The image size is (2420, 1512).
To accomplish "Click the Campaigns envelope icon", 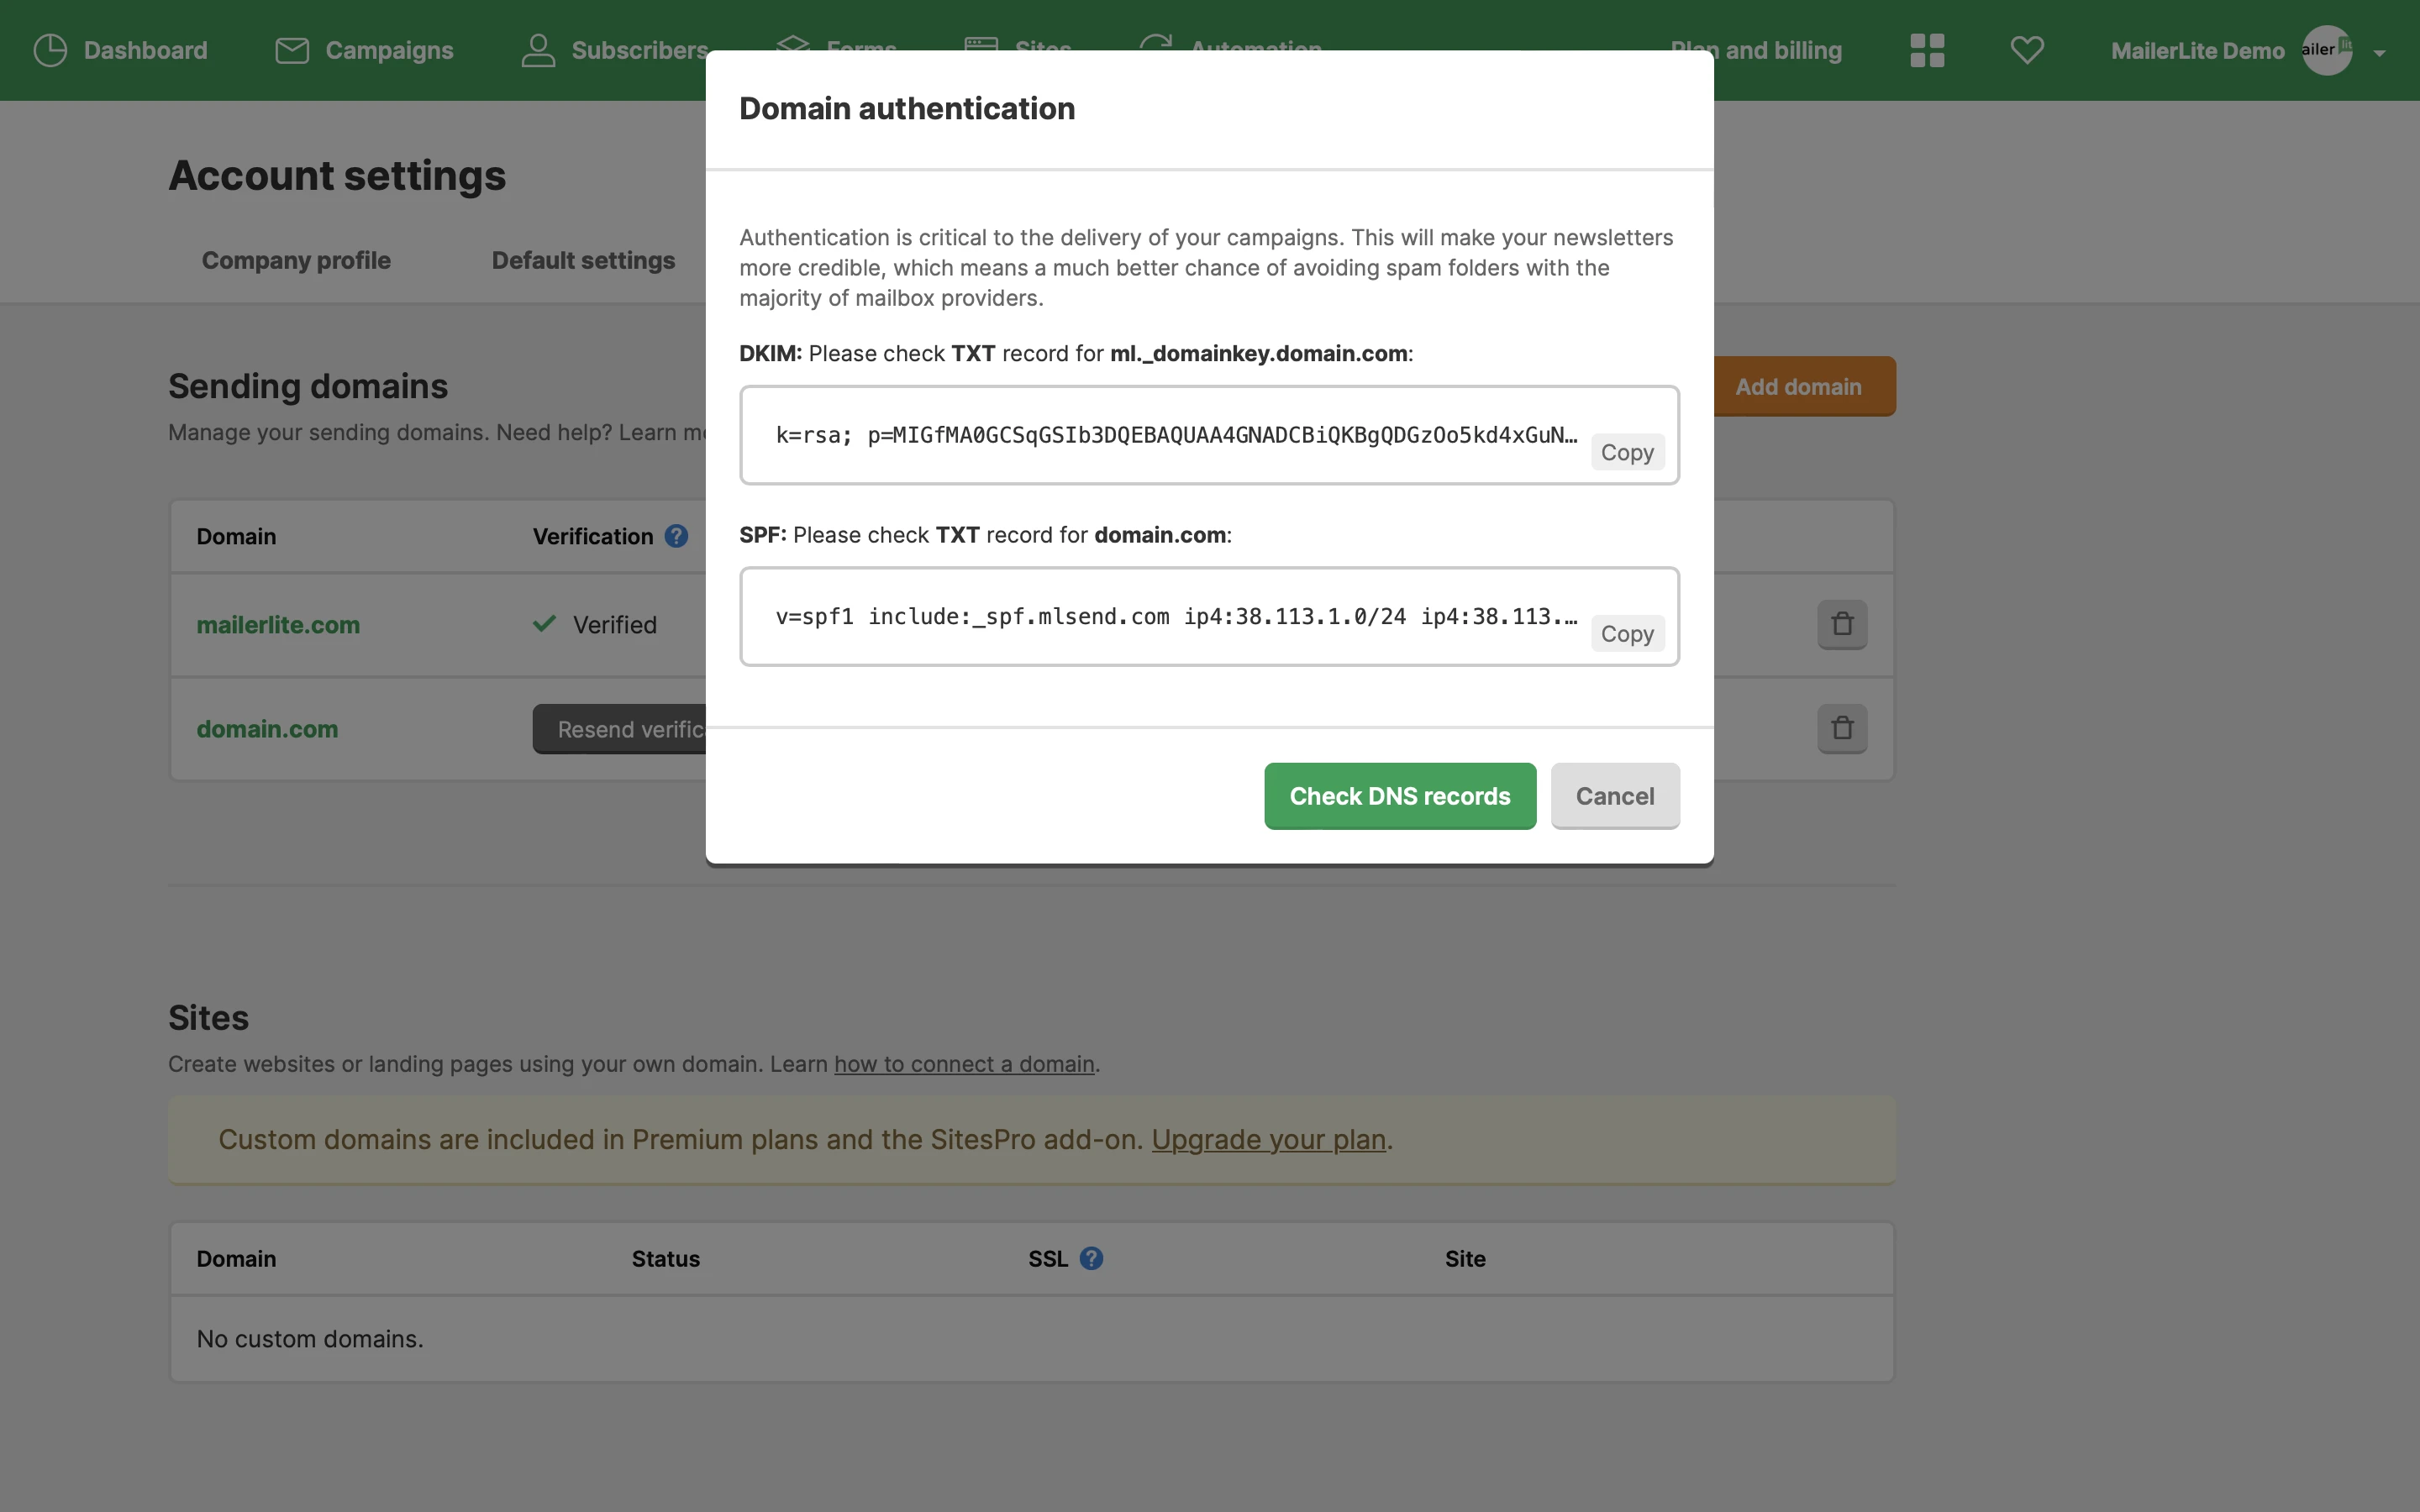I will tap(291, 50).
